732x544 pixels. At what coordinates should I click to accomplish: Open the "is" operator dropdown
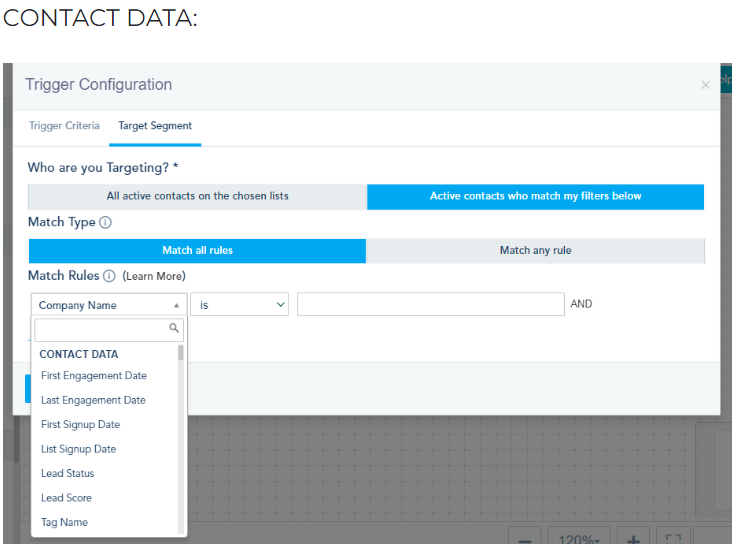[240, 305]
